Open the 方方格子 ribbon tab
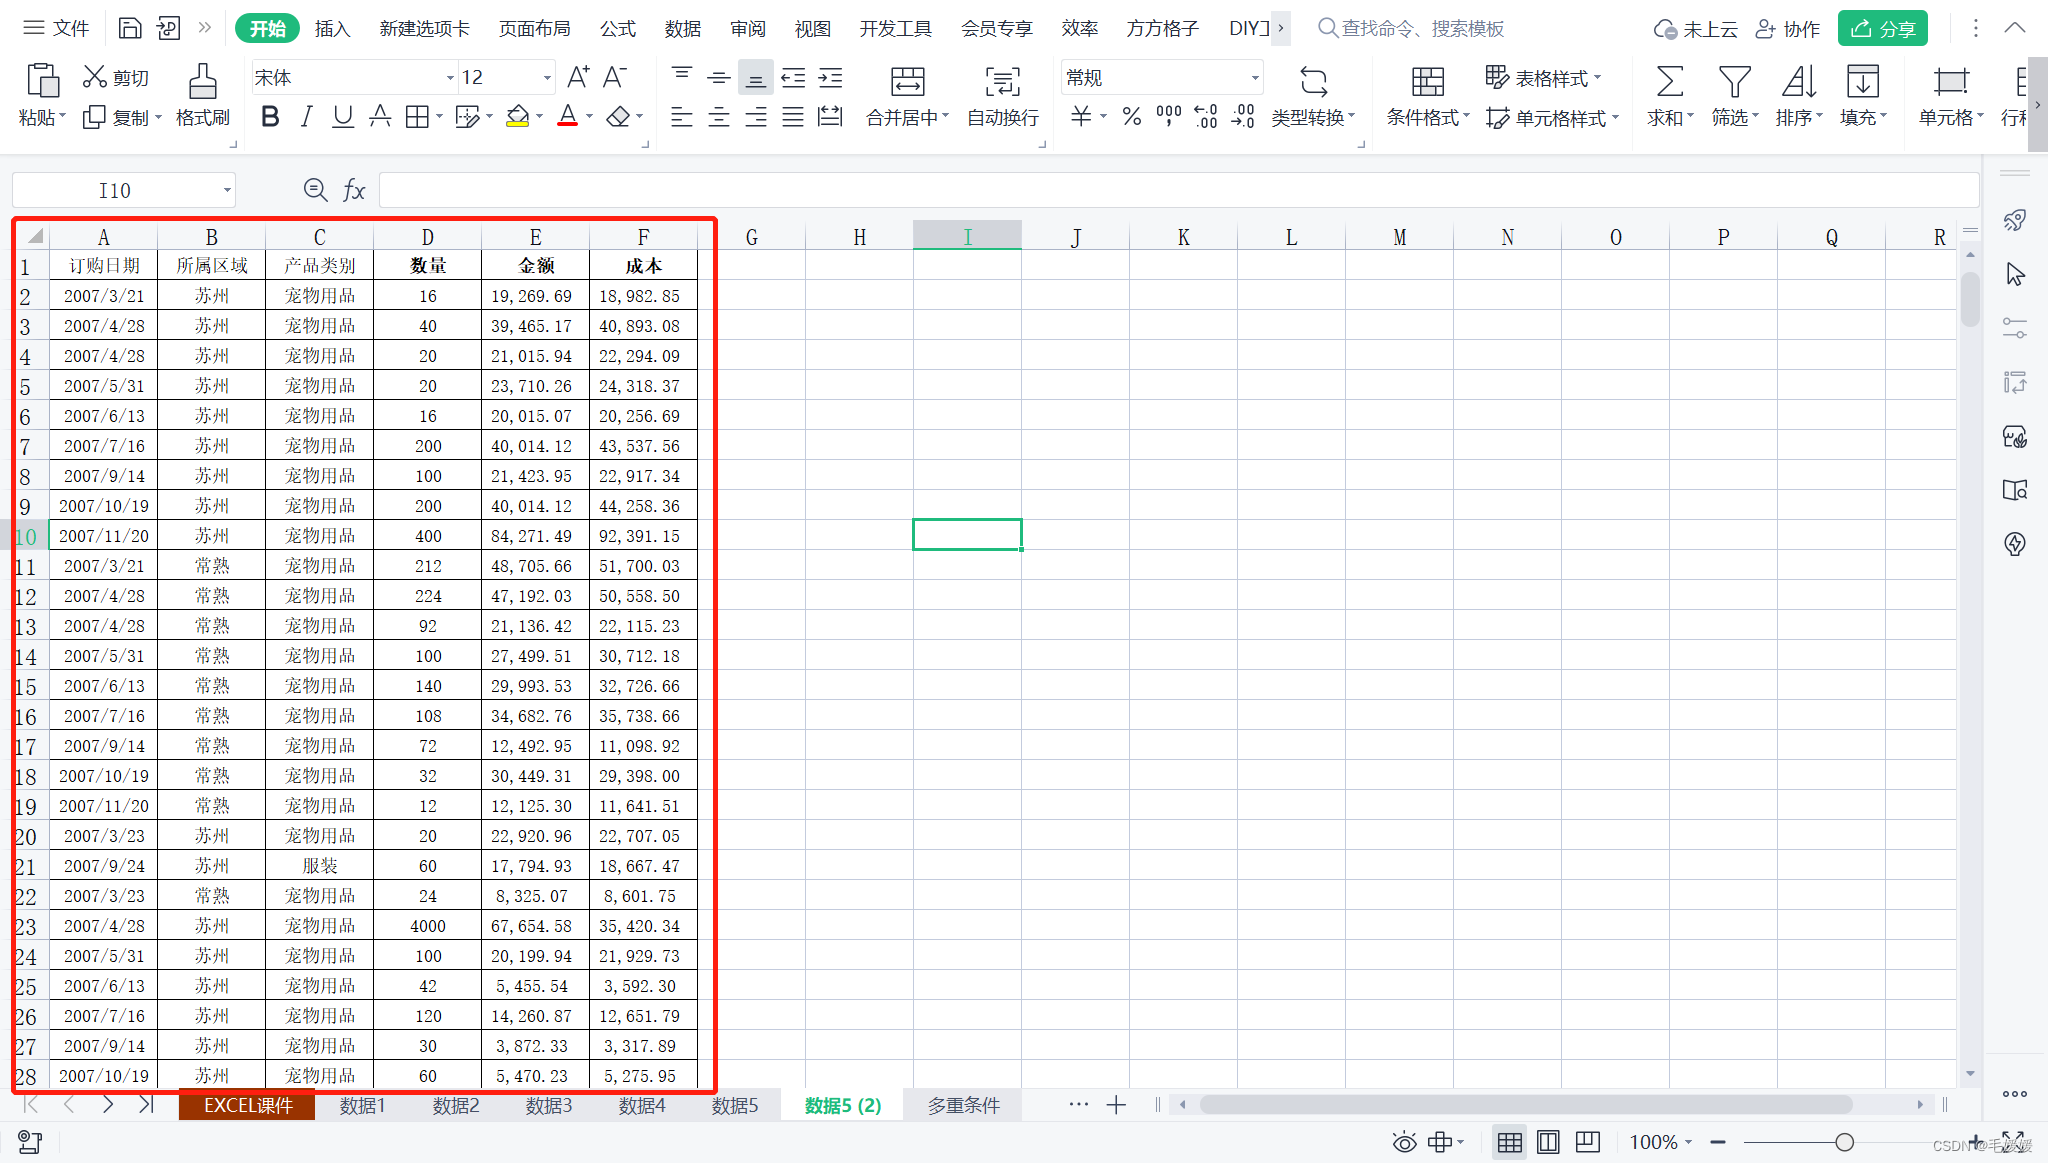The height and width of the screenshot is (1163, 2048). [x=1162, y=28]
